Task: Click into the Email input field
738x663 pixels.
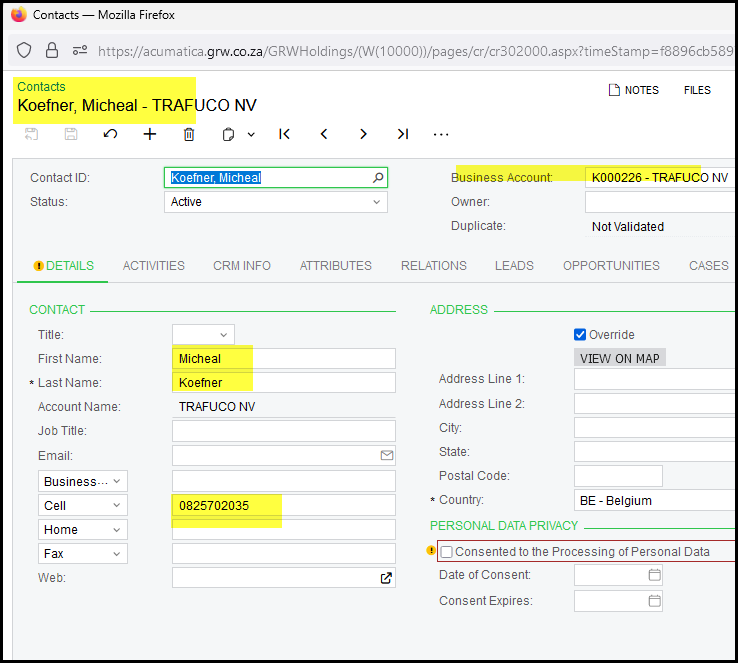Action: pos(275,456)
